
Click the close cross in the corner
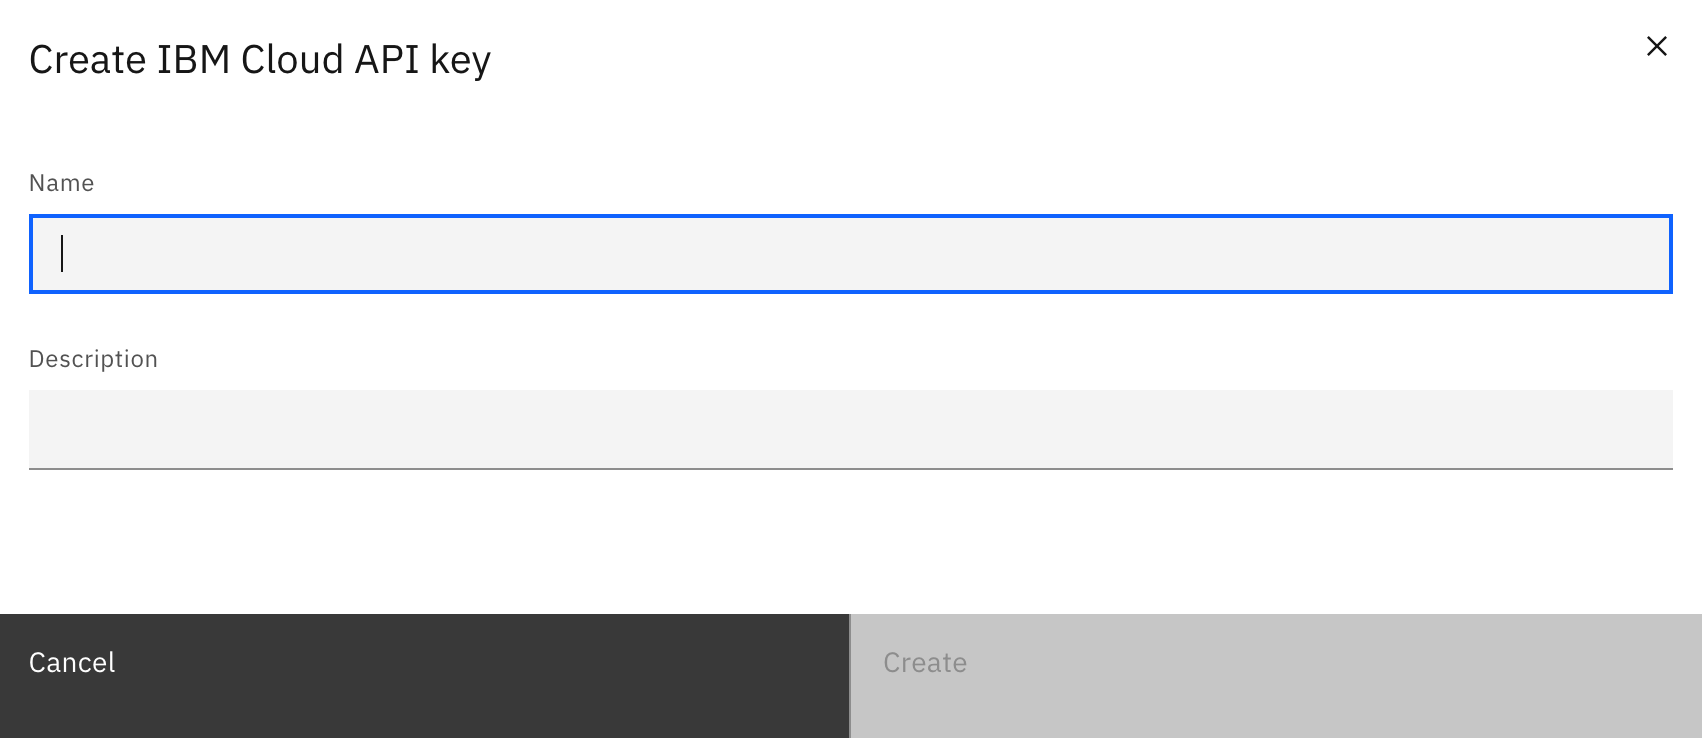(x=1657, y=46)
